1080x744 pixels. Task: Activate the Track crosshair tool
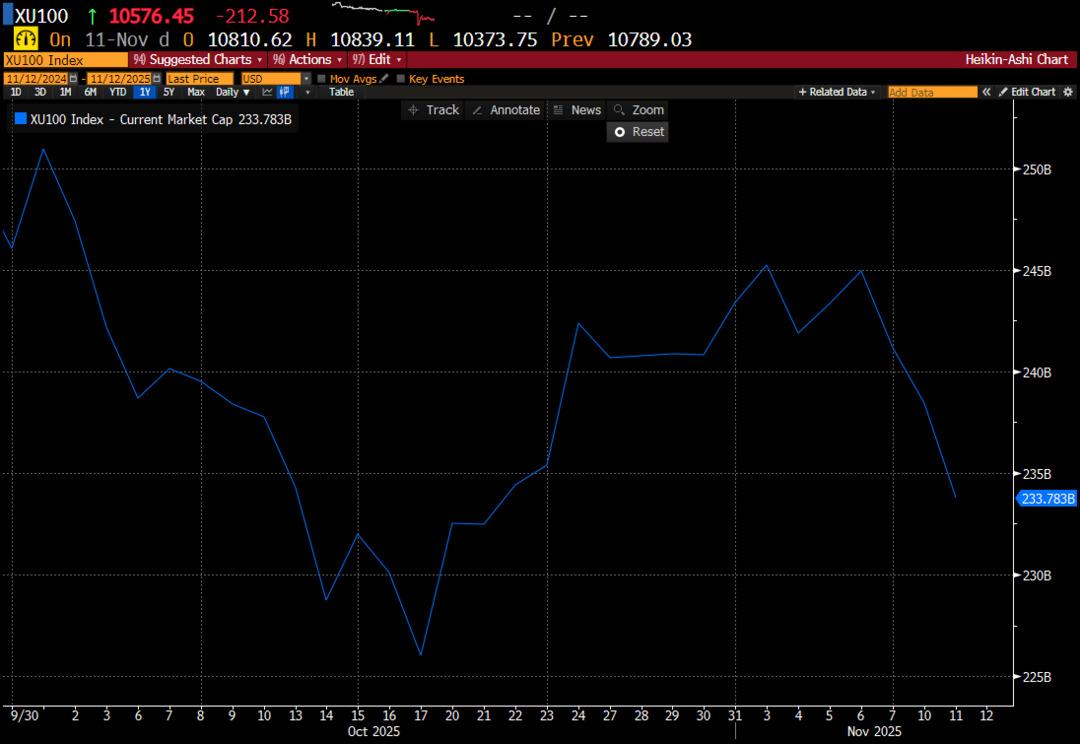(433, 110)
